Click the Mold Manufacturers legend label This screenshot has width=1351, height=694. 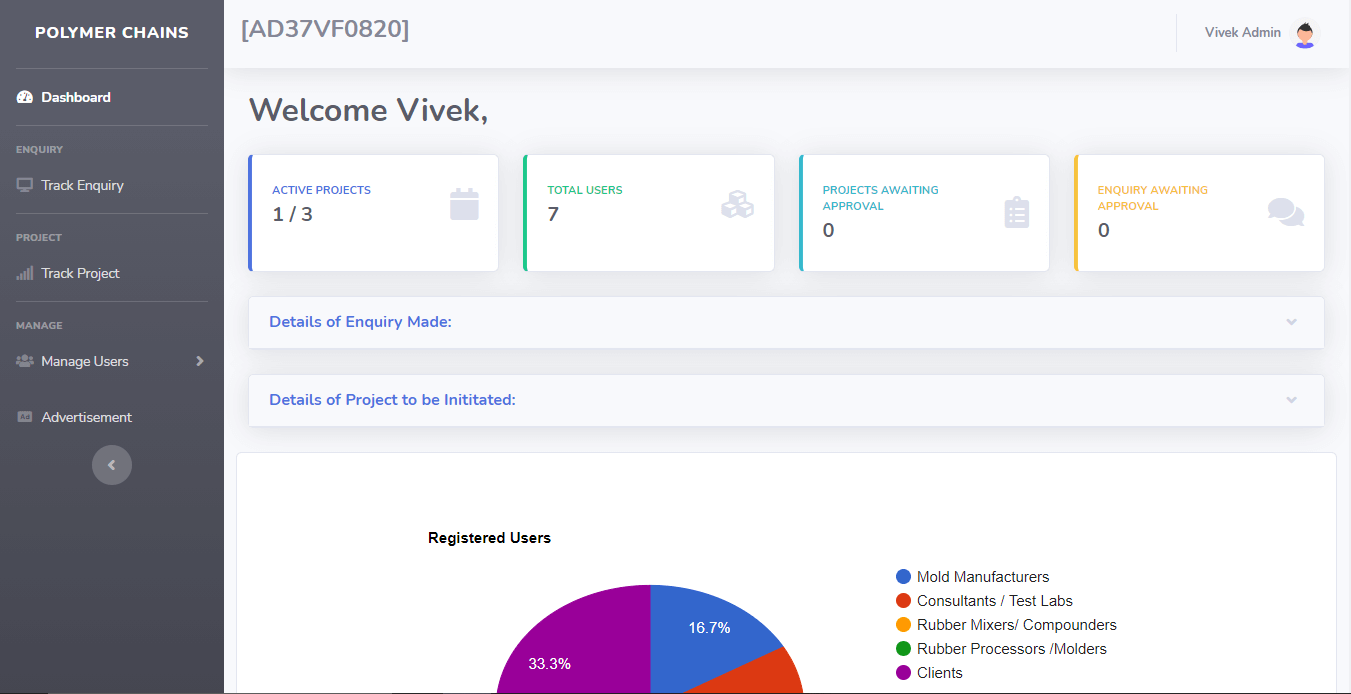pyautogui.click(x=983, y=577)
